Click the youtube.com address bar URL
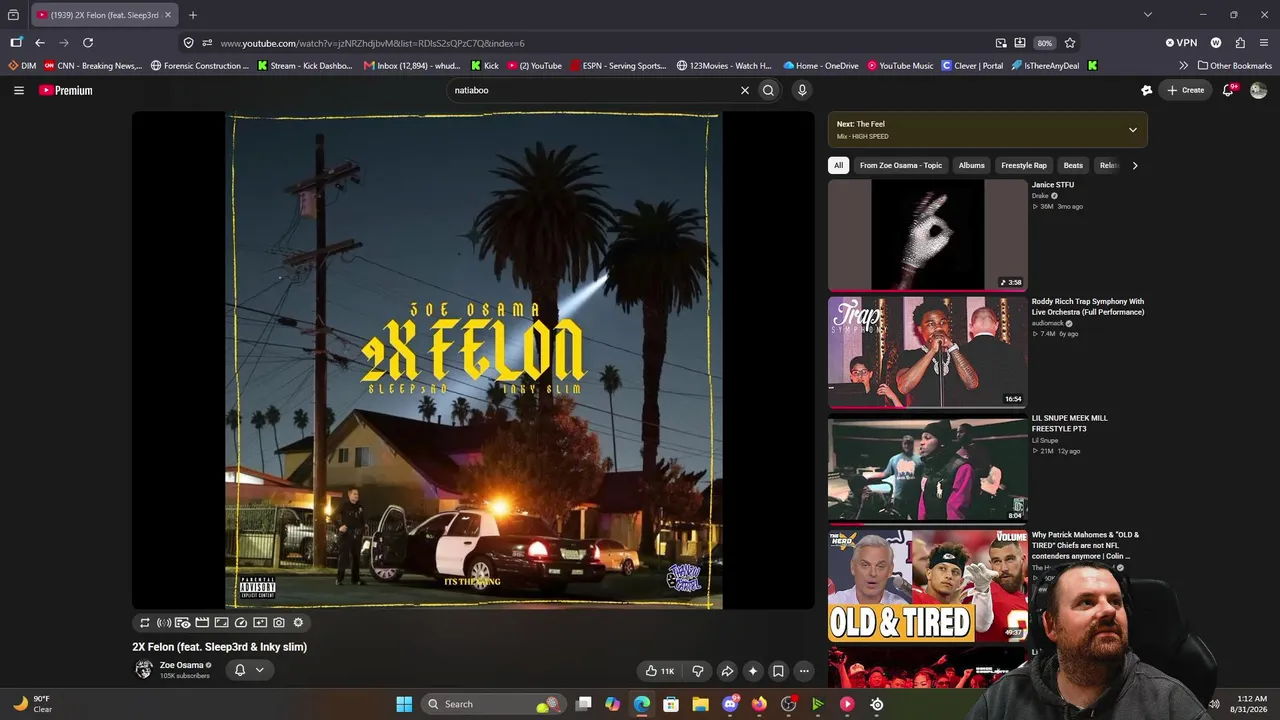This screenshot has width=1280, height=720. [373, 43]
